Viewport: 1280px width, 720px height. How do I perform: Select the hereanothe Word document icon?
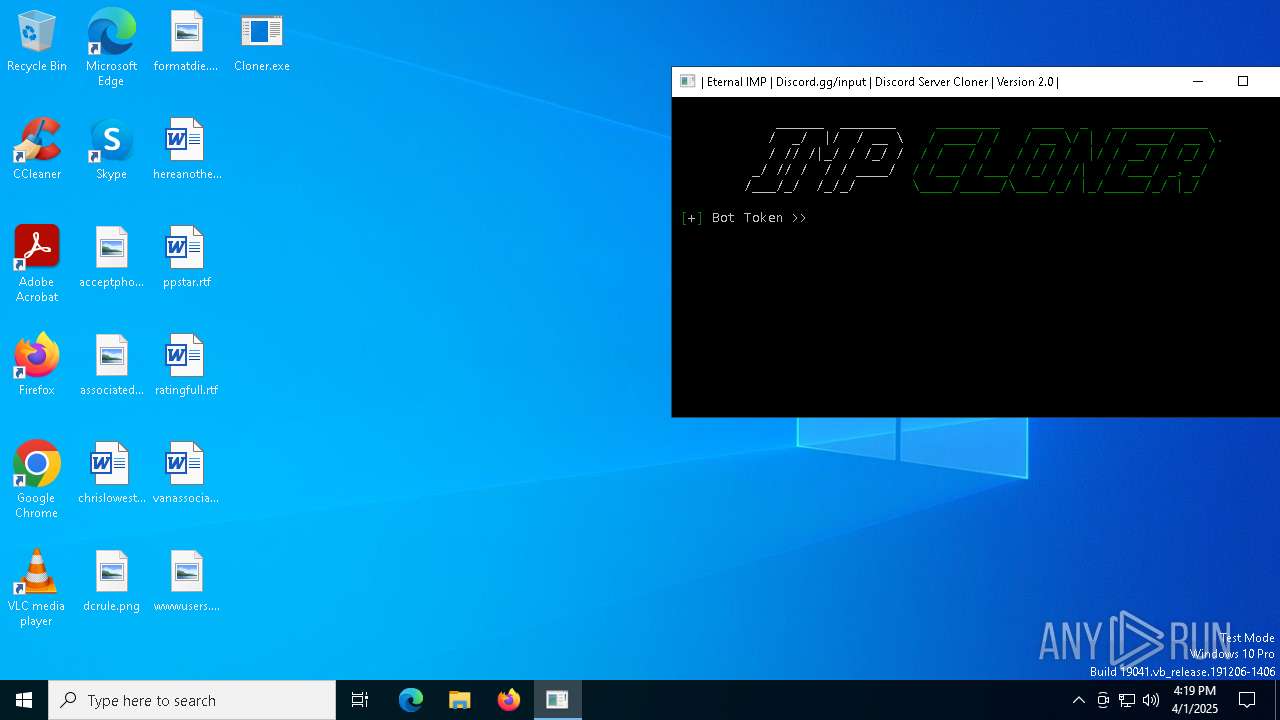tap(186, 150)
